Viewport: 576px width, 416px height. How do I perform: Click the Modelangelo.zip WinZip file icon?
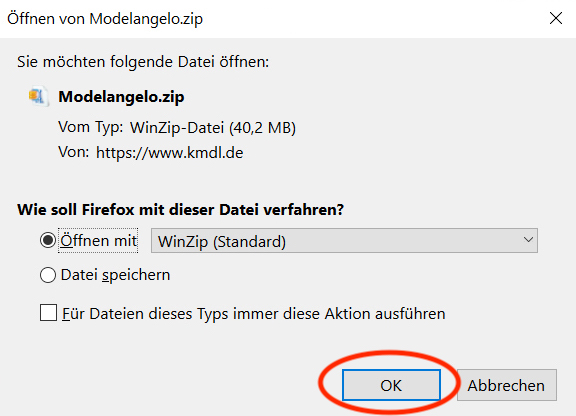point(39,97)
